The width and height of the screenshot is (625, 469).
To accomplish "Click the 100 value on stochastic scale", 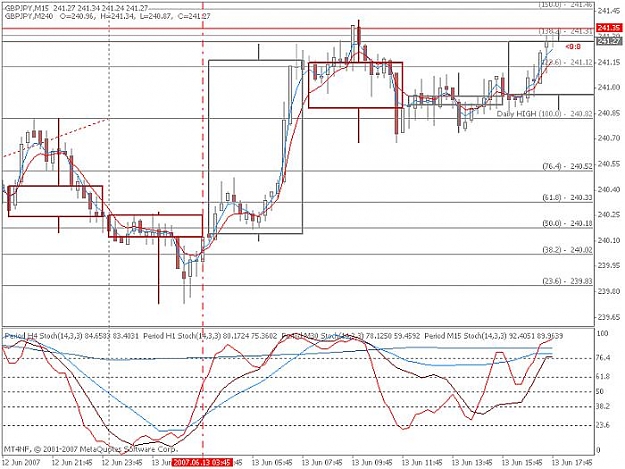I will point(602,333).
